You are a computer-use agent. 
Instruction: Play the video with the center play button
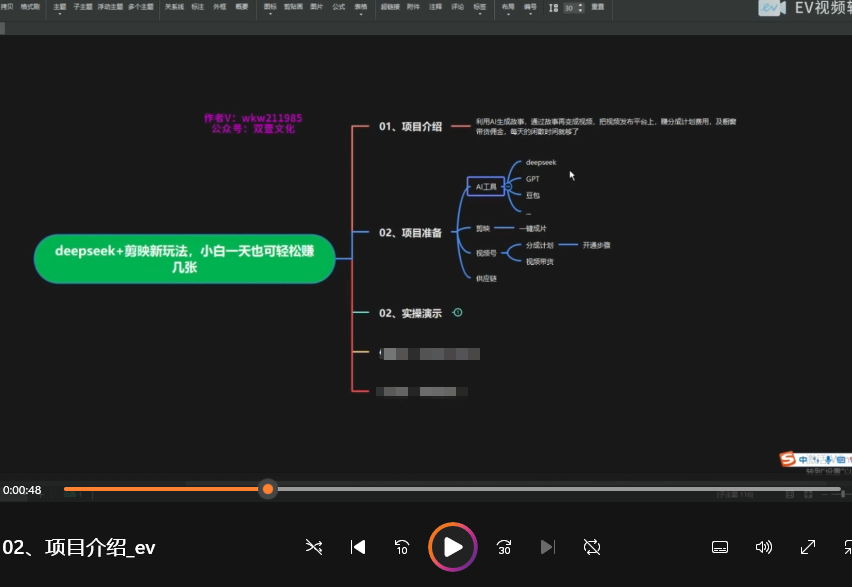(453, 547)
